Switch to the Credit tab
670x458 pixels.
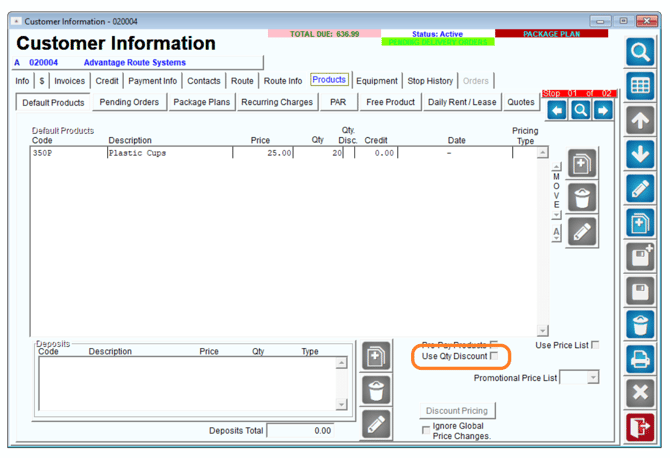(x=107, y=81)
